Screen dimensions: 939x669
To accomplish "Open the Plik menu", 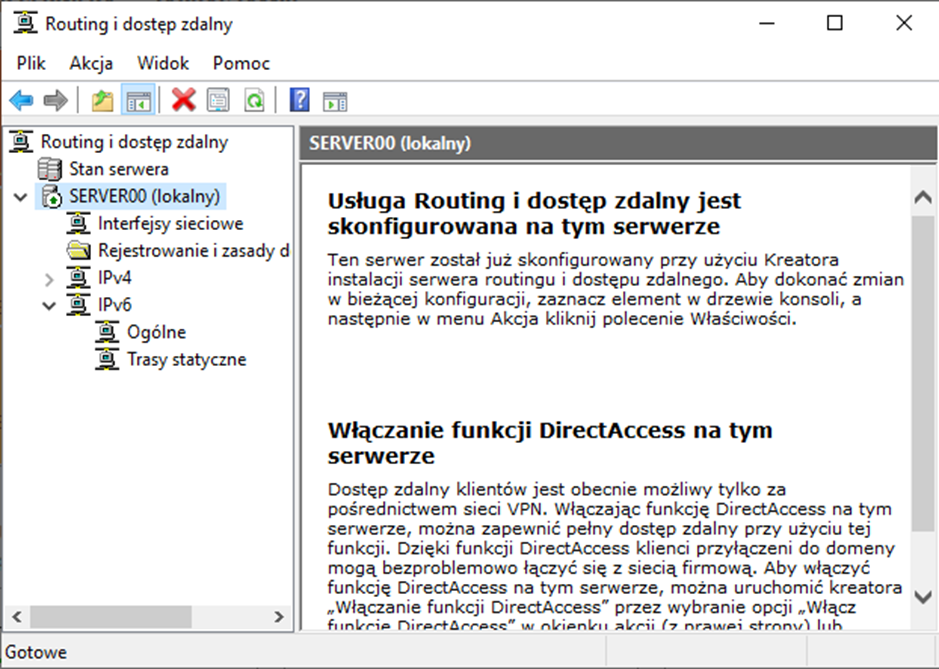I will point(31,63).
